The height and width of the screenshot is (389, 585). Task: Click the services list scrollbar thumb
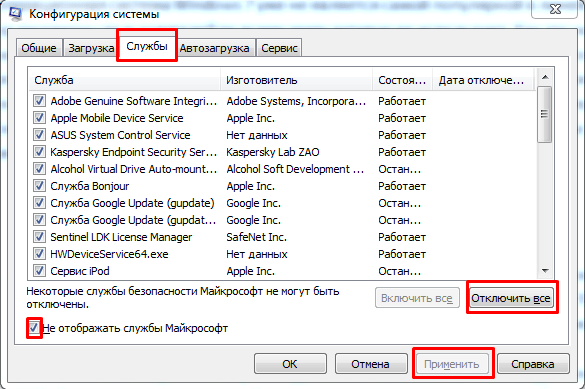(x=545, y=114)
